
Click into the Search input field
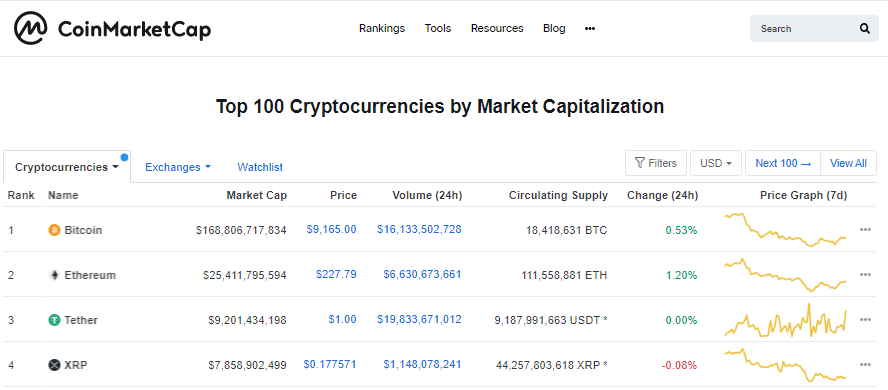[x=806, y=28]
